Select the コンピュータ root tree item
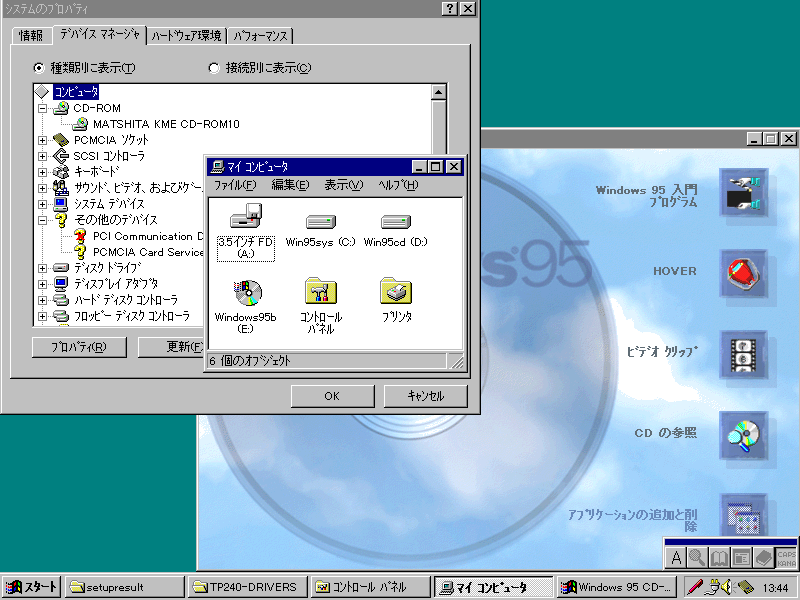800x600 pixels. [x=76, y=92]
